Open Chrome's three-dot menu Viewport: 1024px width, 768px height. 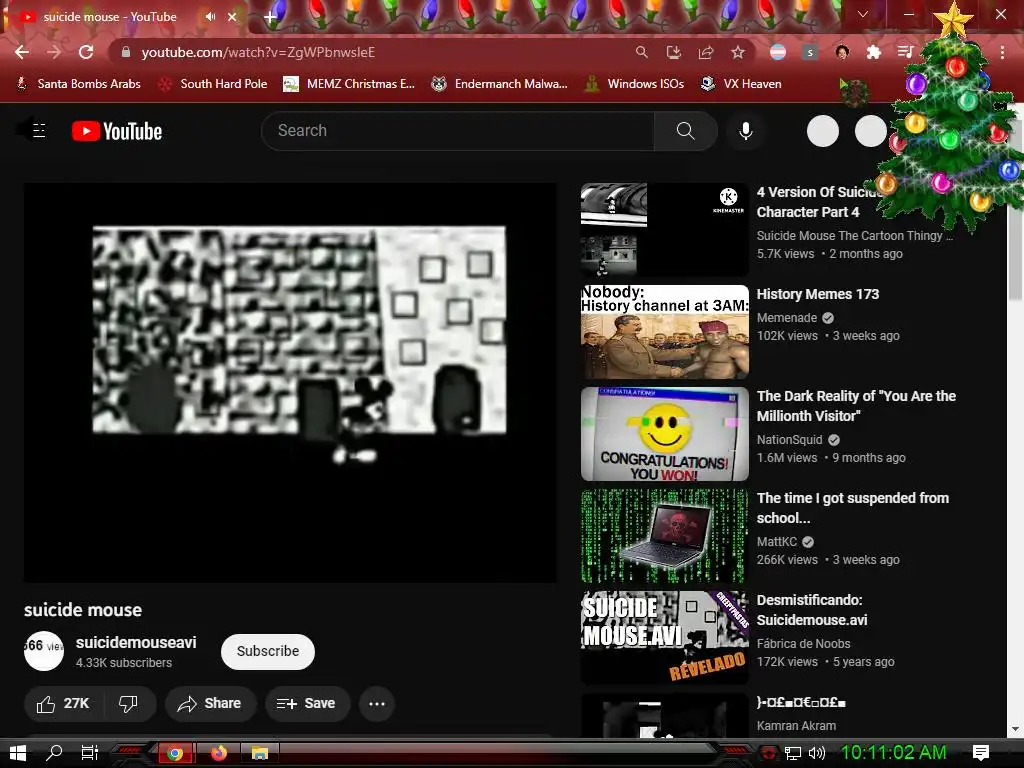click(x=1002, y=52)
